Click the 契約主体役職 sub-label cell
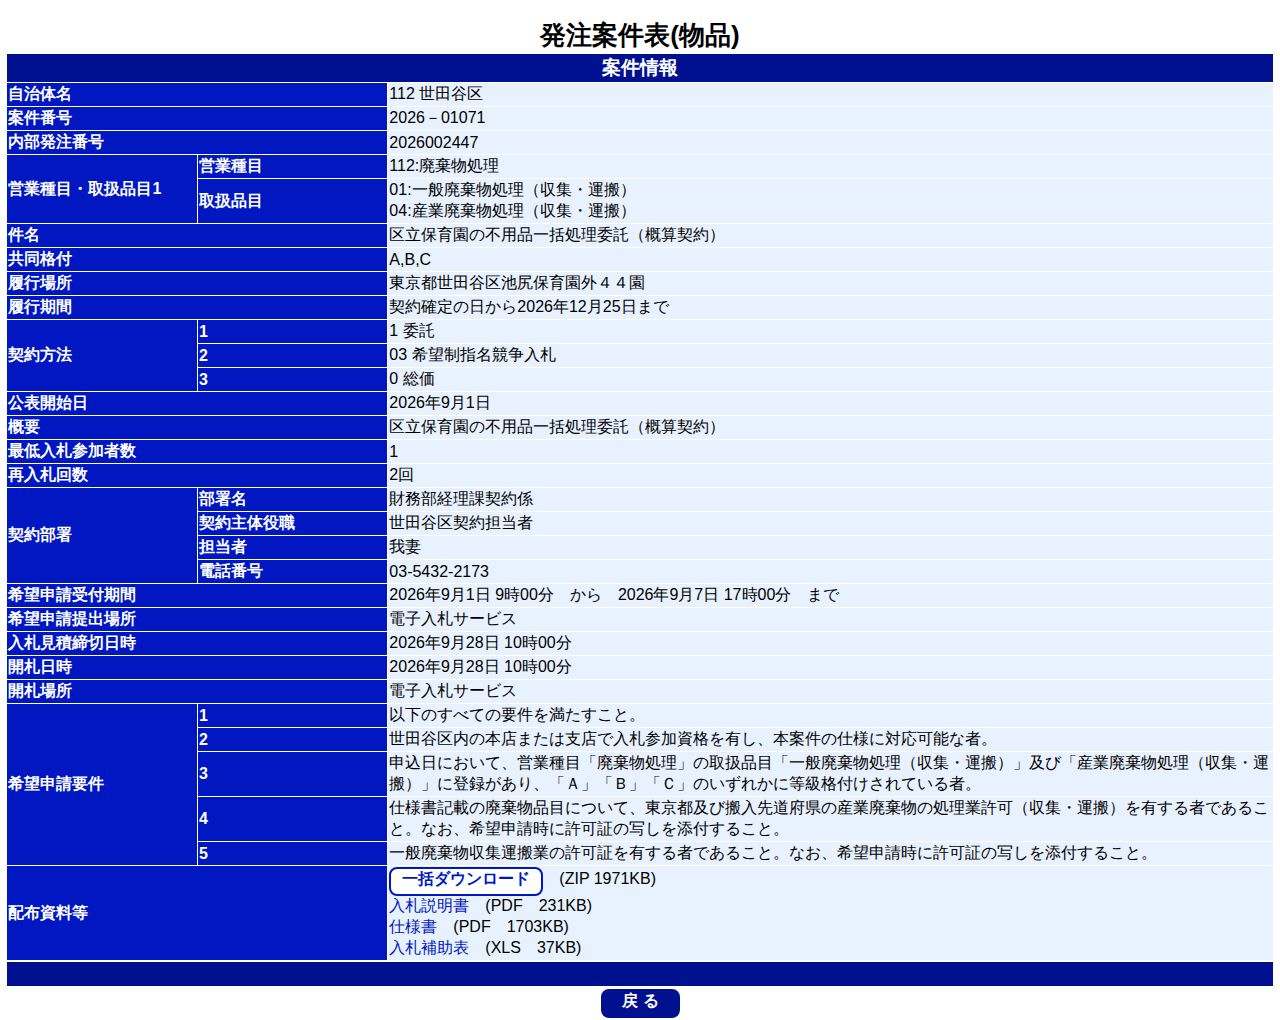The height and width of the screenshot is (1020, 1280). click(292, 523)
